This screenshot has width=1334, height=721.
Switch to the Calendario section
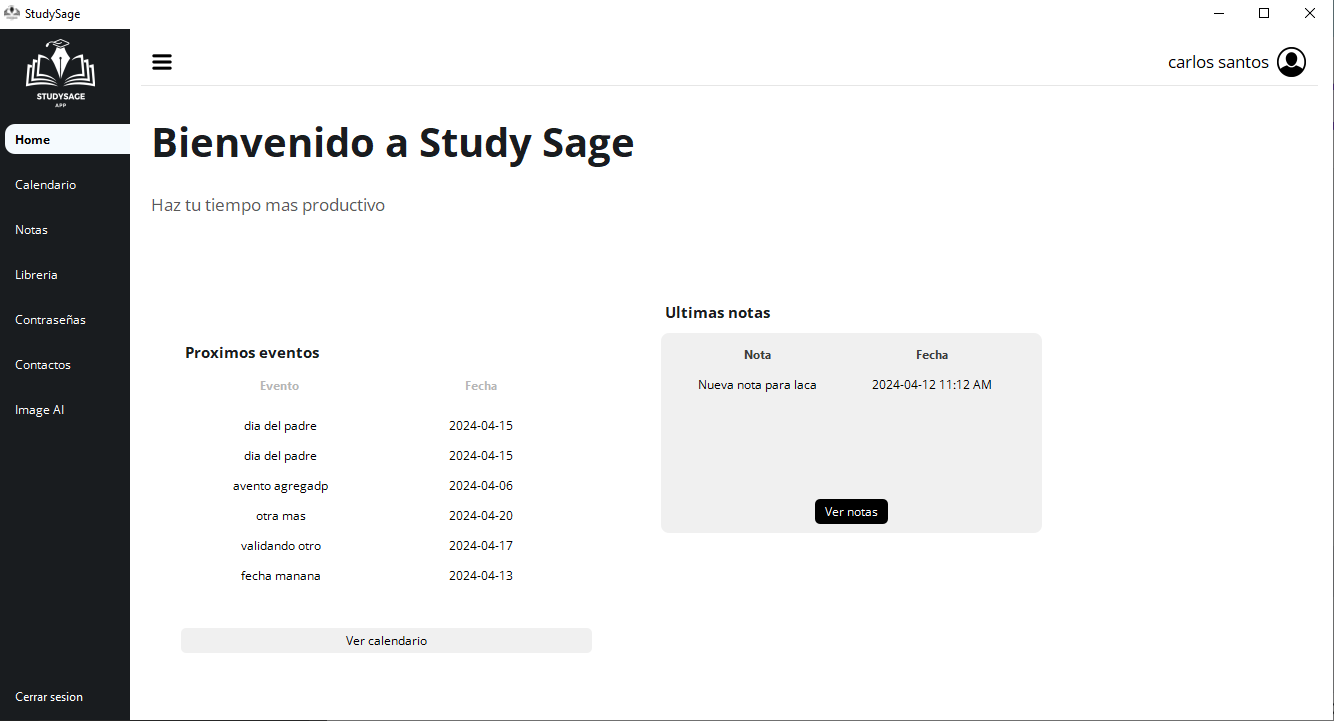(45, 184)
